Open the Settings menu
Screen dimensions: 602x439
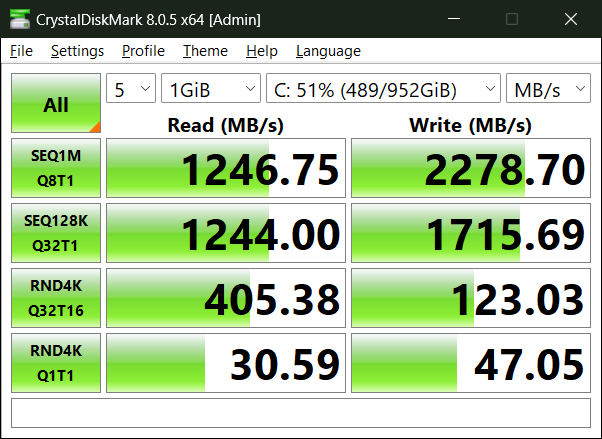(77, 51)
